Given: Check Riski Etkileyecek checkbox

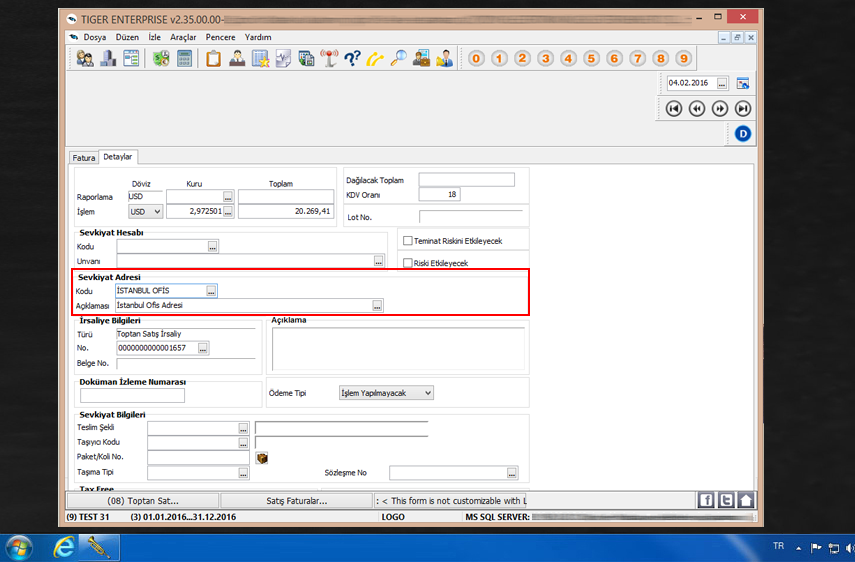Looking at the screenshot, I should (407, 263).
